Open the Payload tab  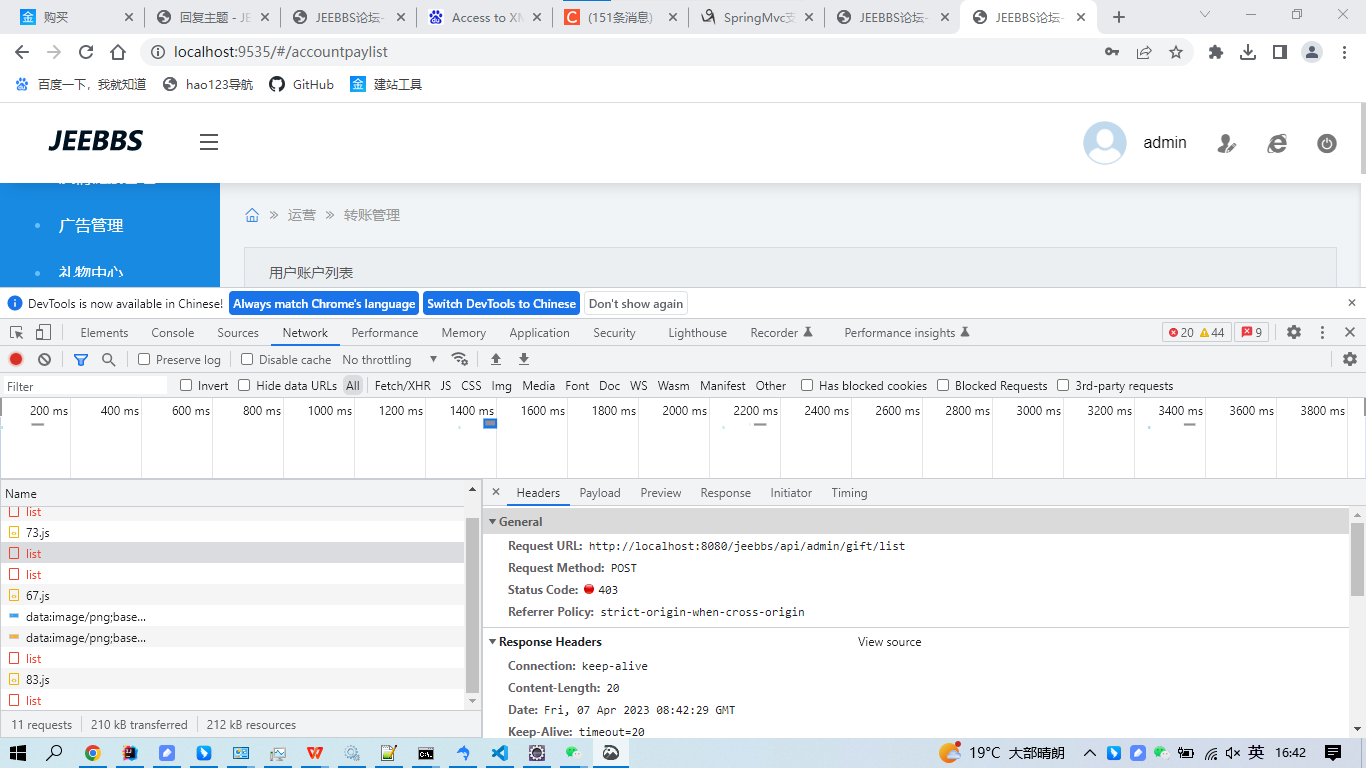pyautogui.click(x=600, y=493)
